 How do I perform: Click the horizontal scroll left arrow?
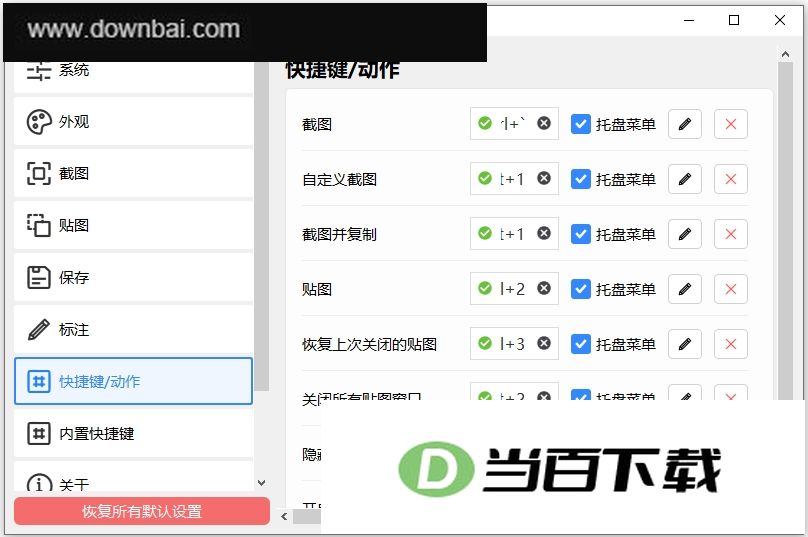tap(284, 516)
